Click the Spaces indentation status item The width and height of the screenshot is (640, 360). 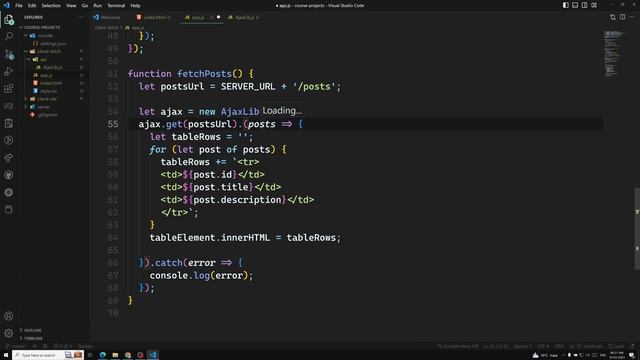click(522, 346)
